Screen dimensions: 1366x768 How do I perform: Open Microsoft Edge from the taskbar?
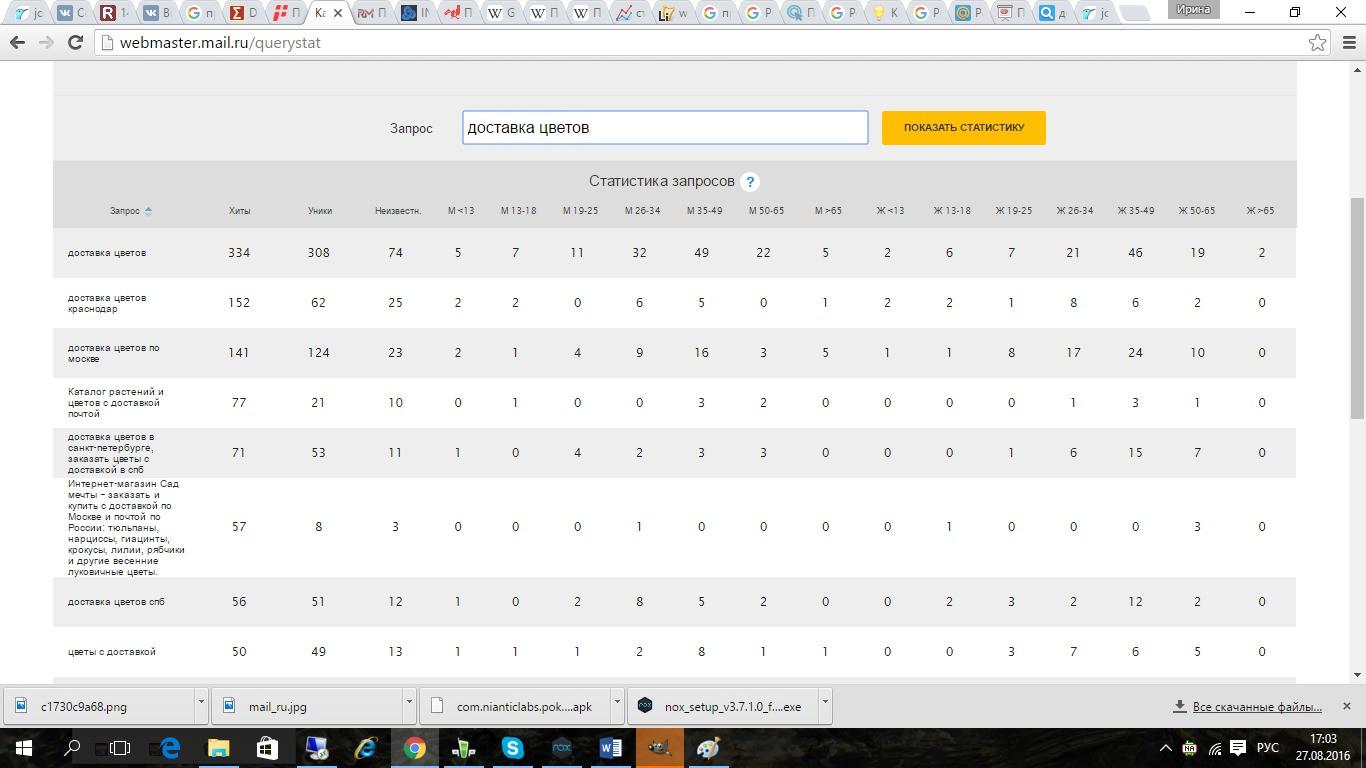tap(169, 748)
